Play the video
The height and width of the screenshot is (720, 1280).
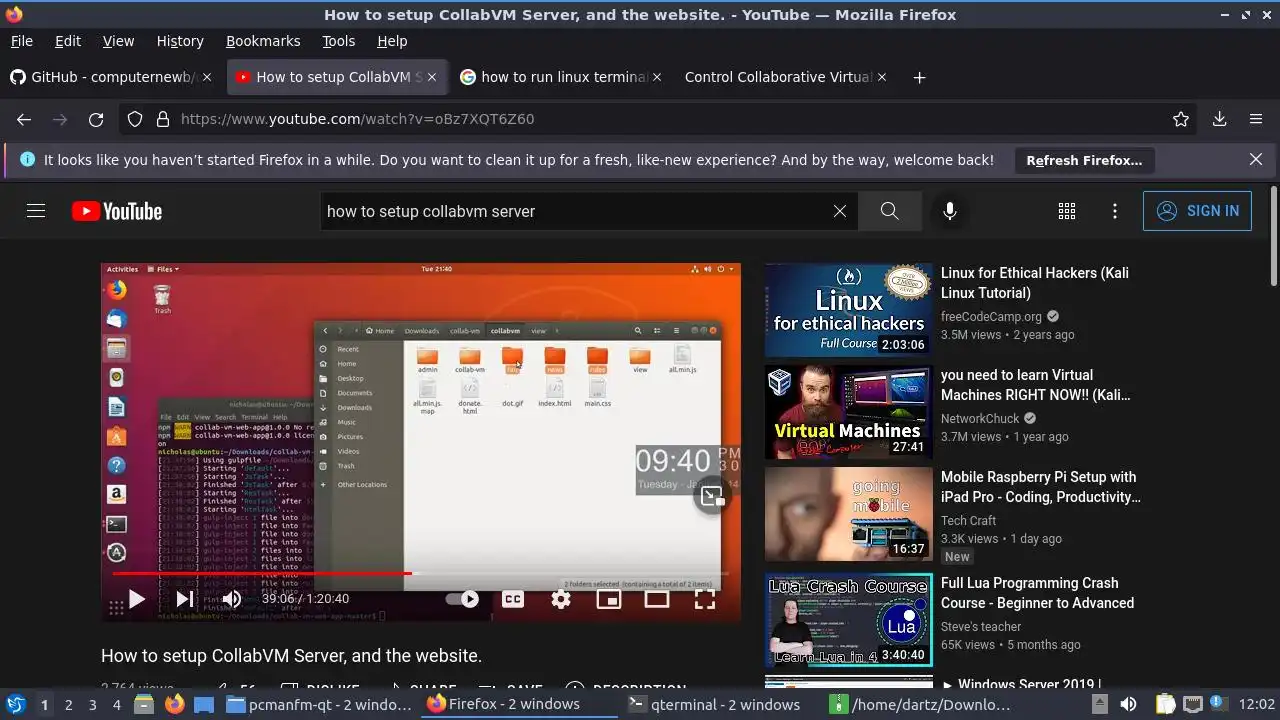click(137, 599)
